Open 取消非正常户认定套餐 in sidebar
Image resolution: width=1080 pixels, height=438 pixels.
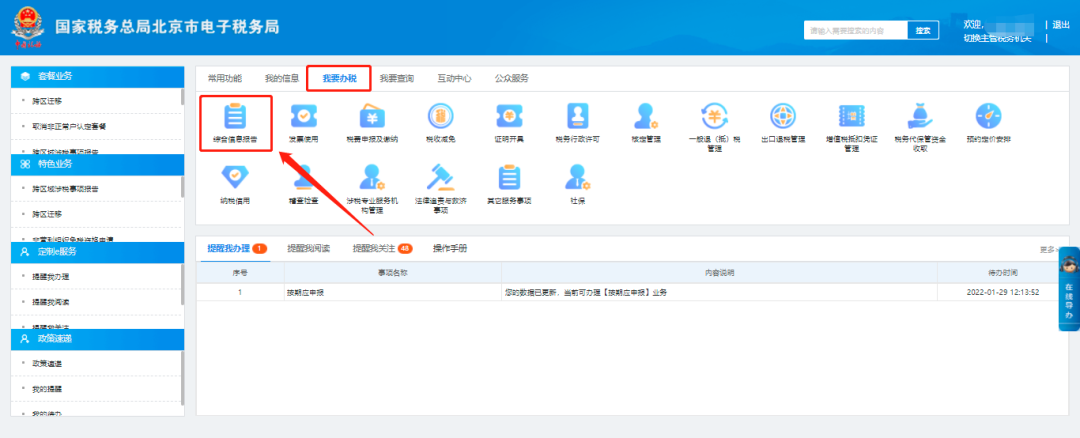click(68, 127)
